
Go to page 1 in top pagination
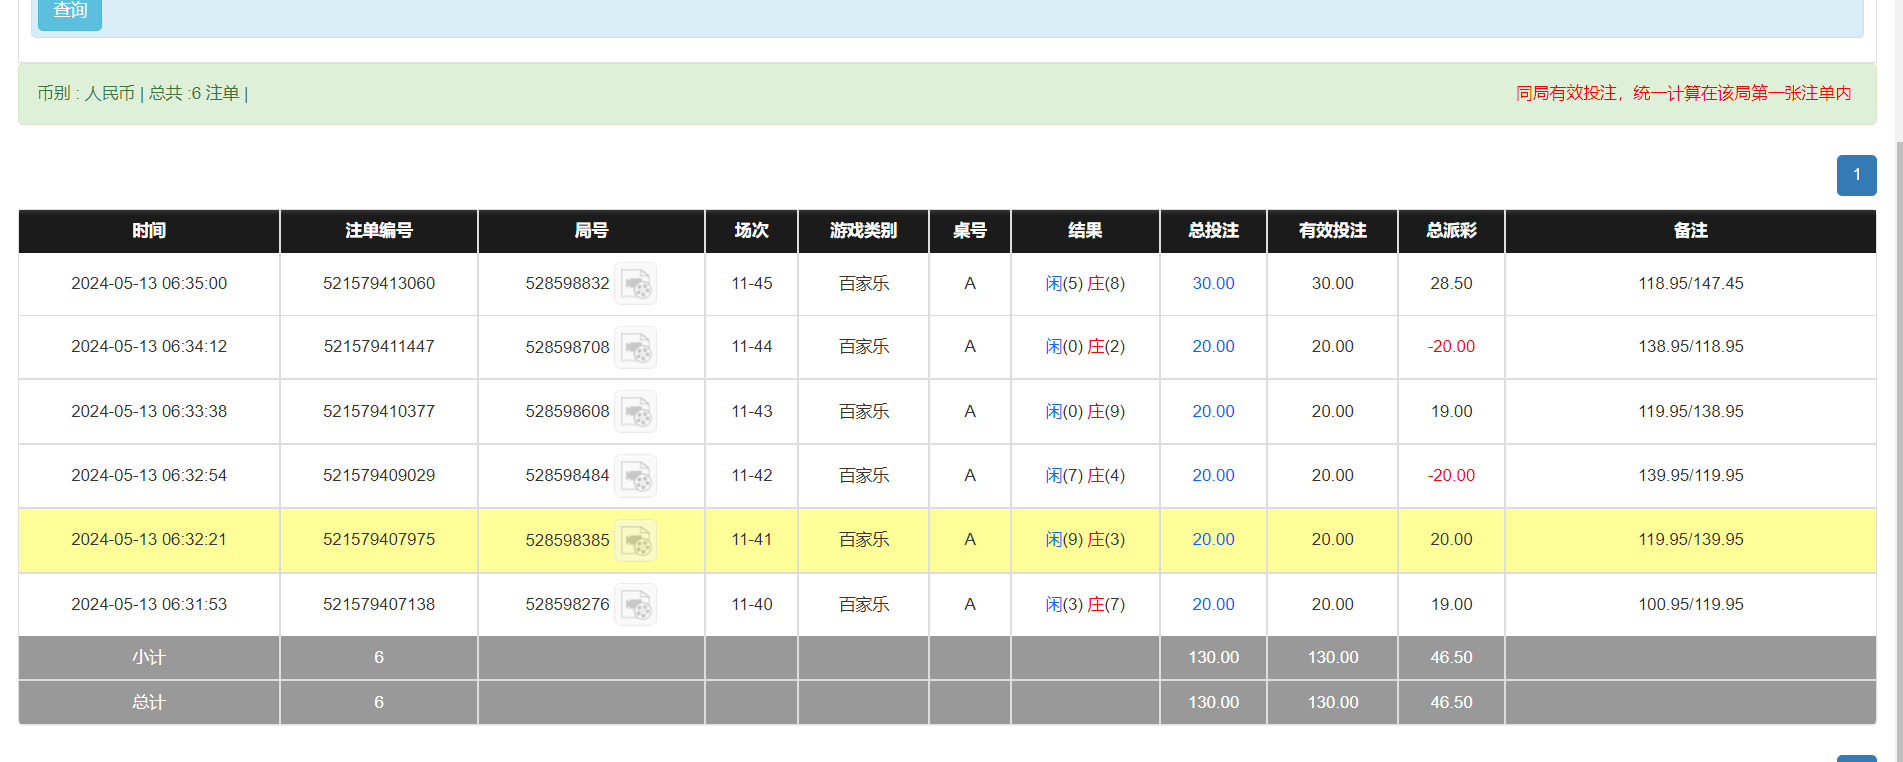point(1856,175)
